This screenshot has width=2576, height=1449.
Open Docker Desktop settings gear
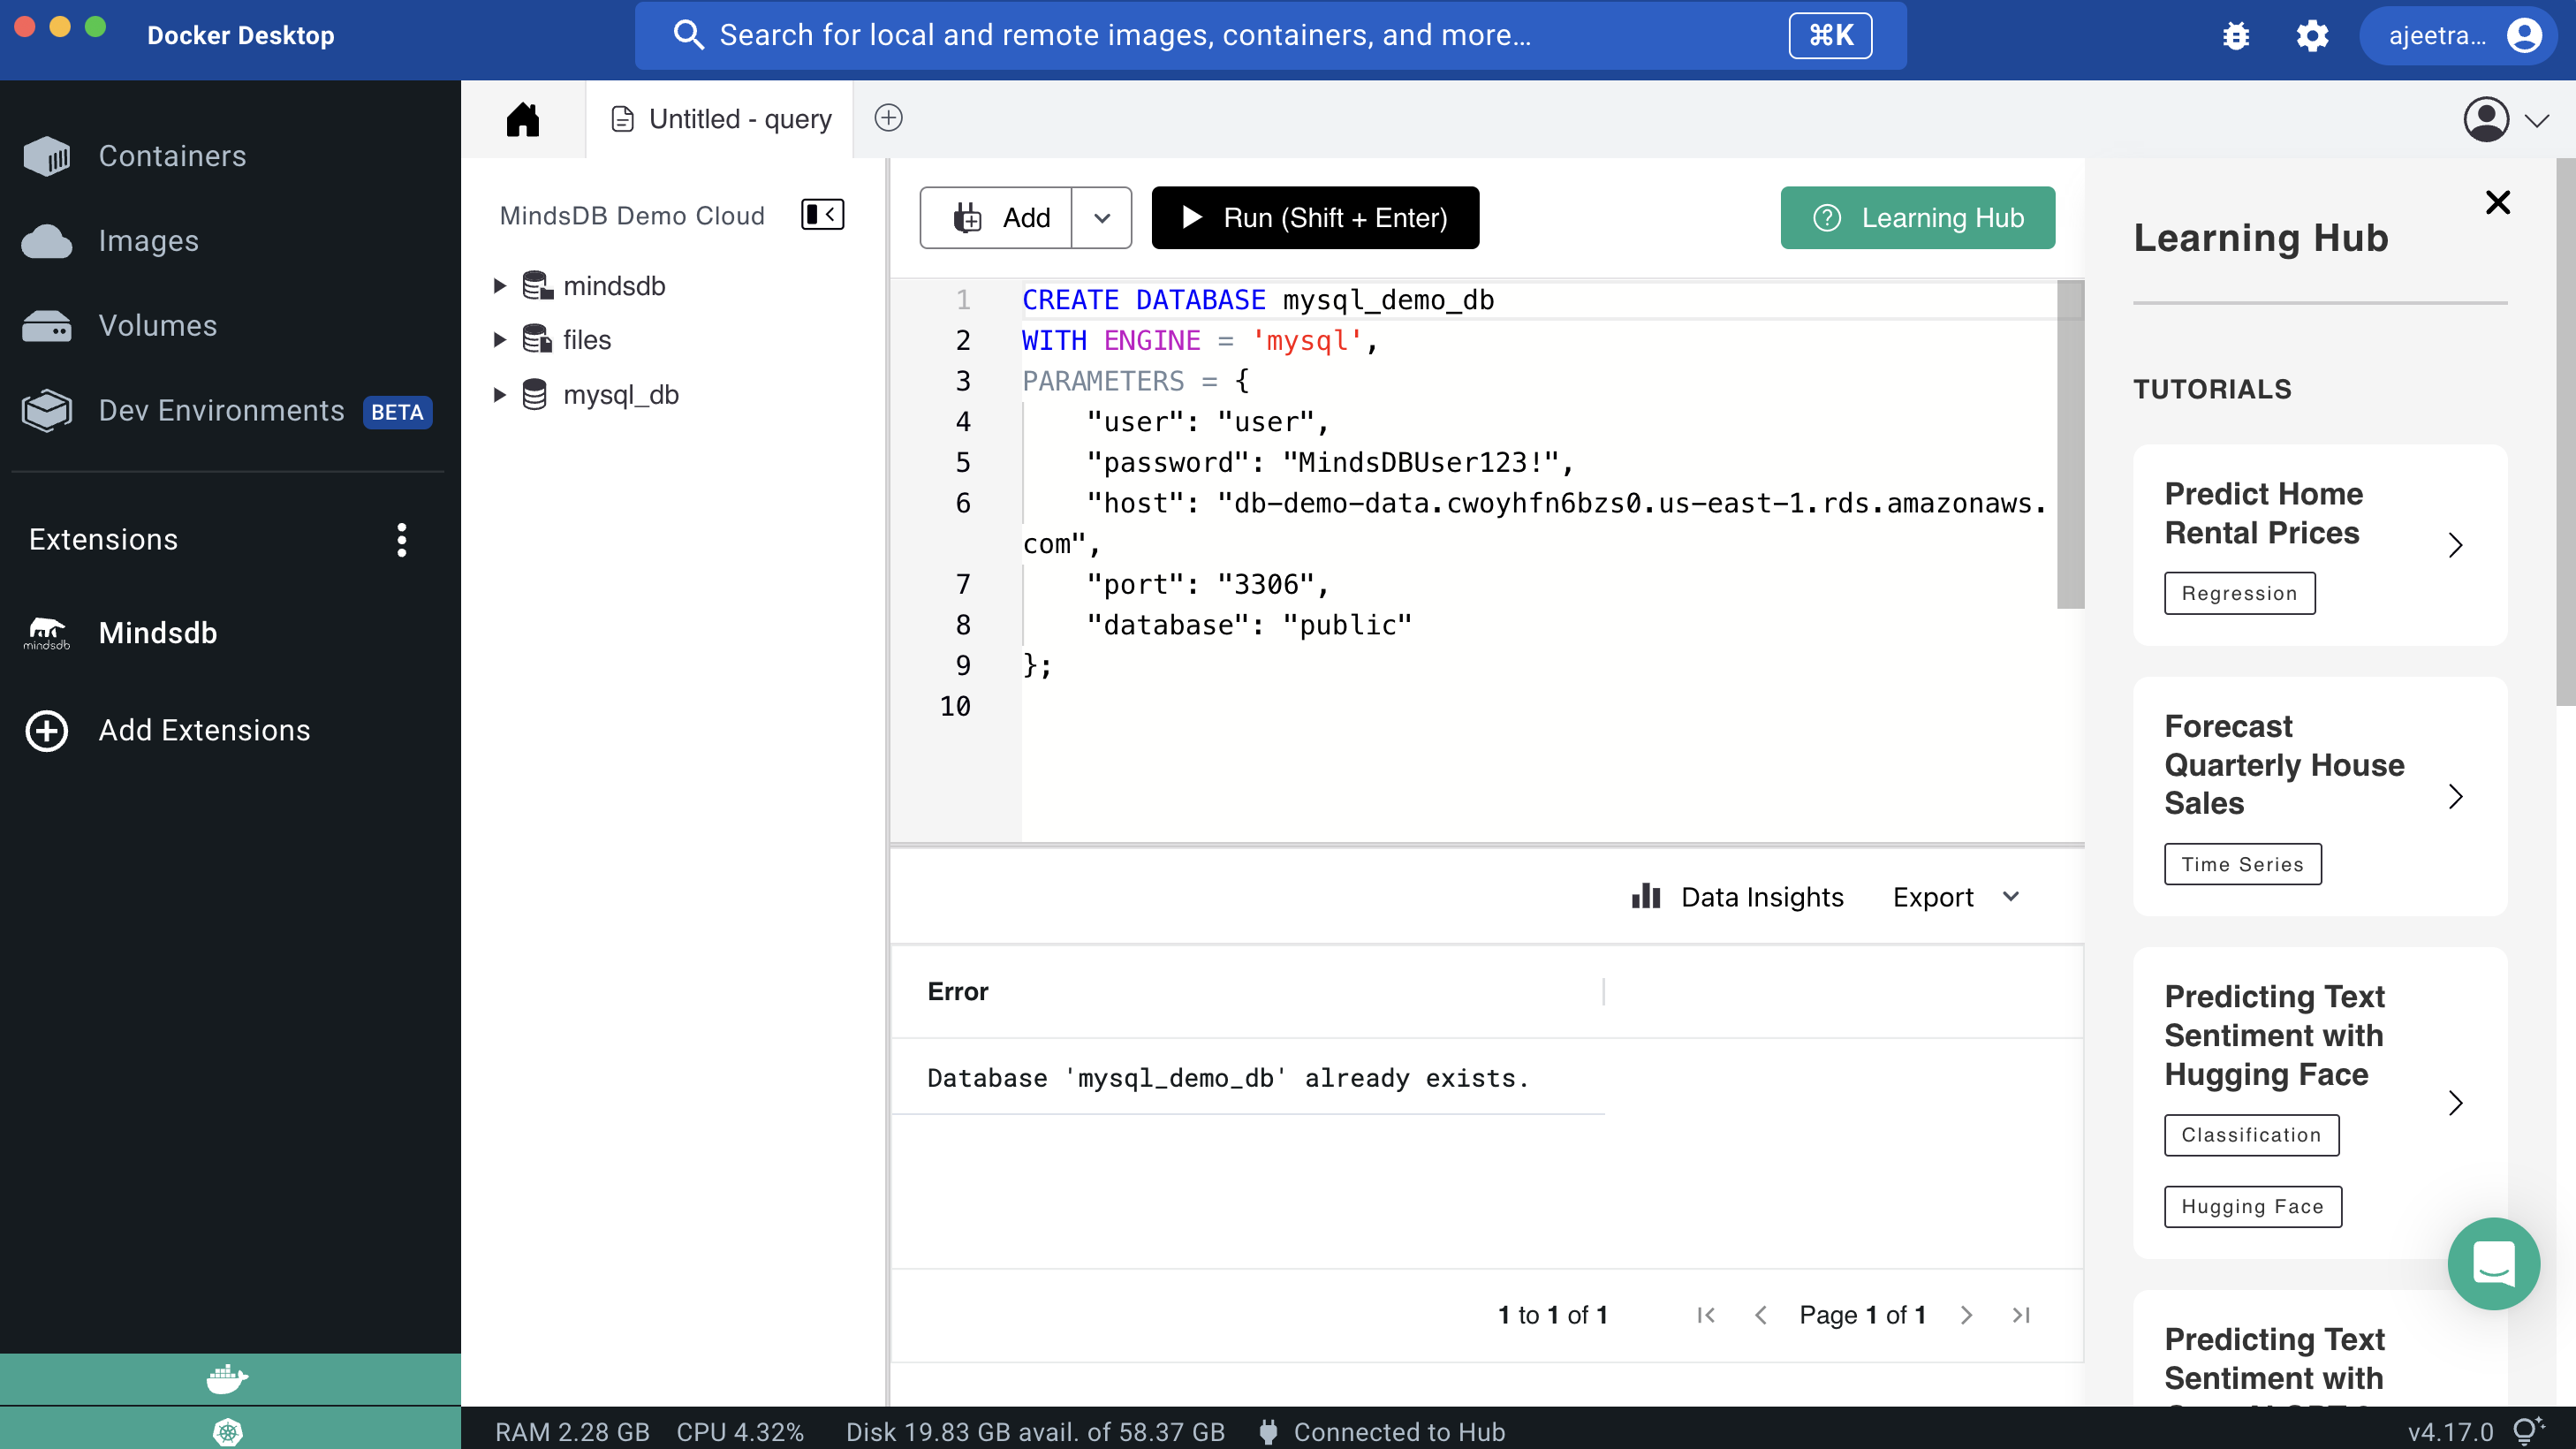coord(2312,36)
